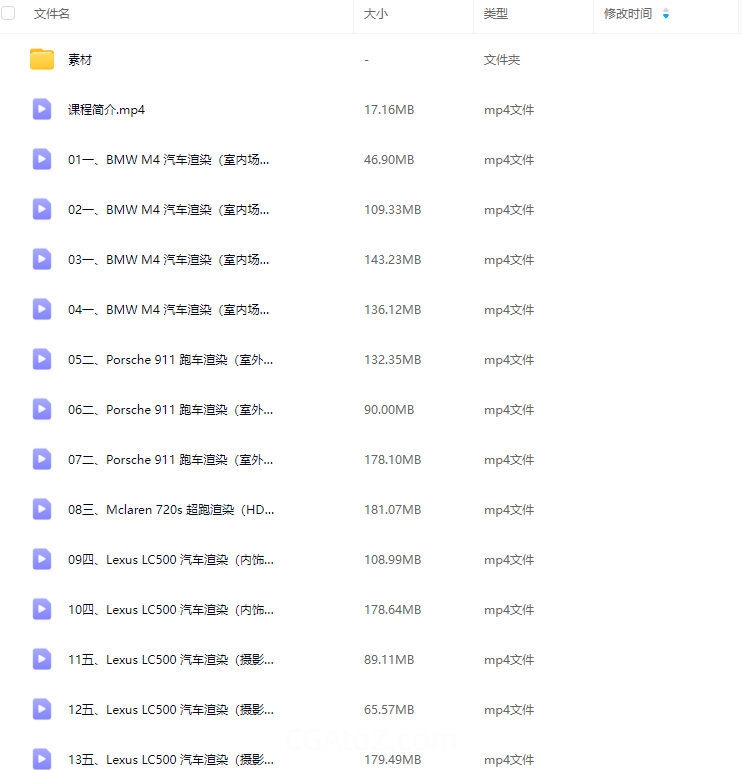The width and height of the screenshot is (742, 770).
Task: Toggle the sort arrow next to 修改时间
Action: coord(666,14)
